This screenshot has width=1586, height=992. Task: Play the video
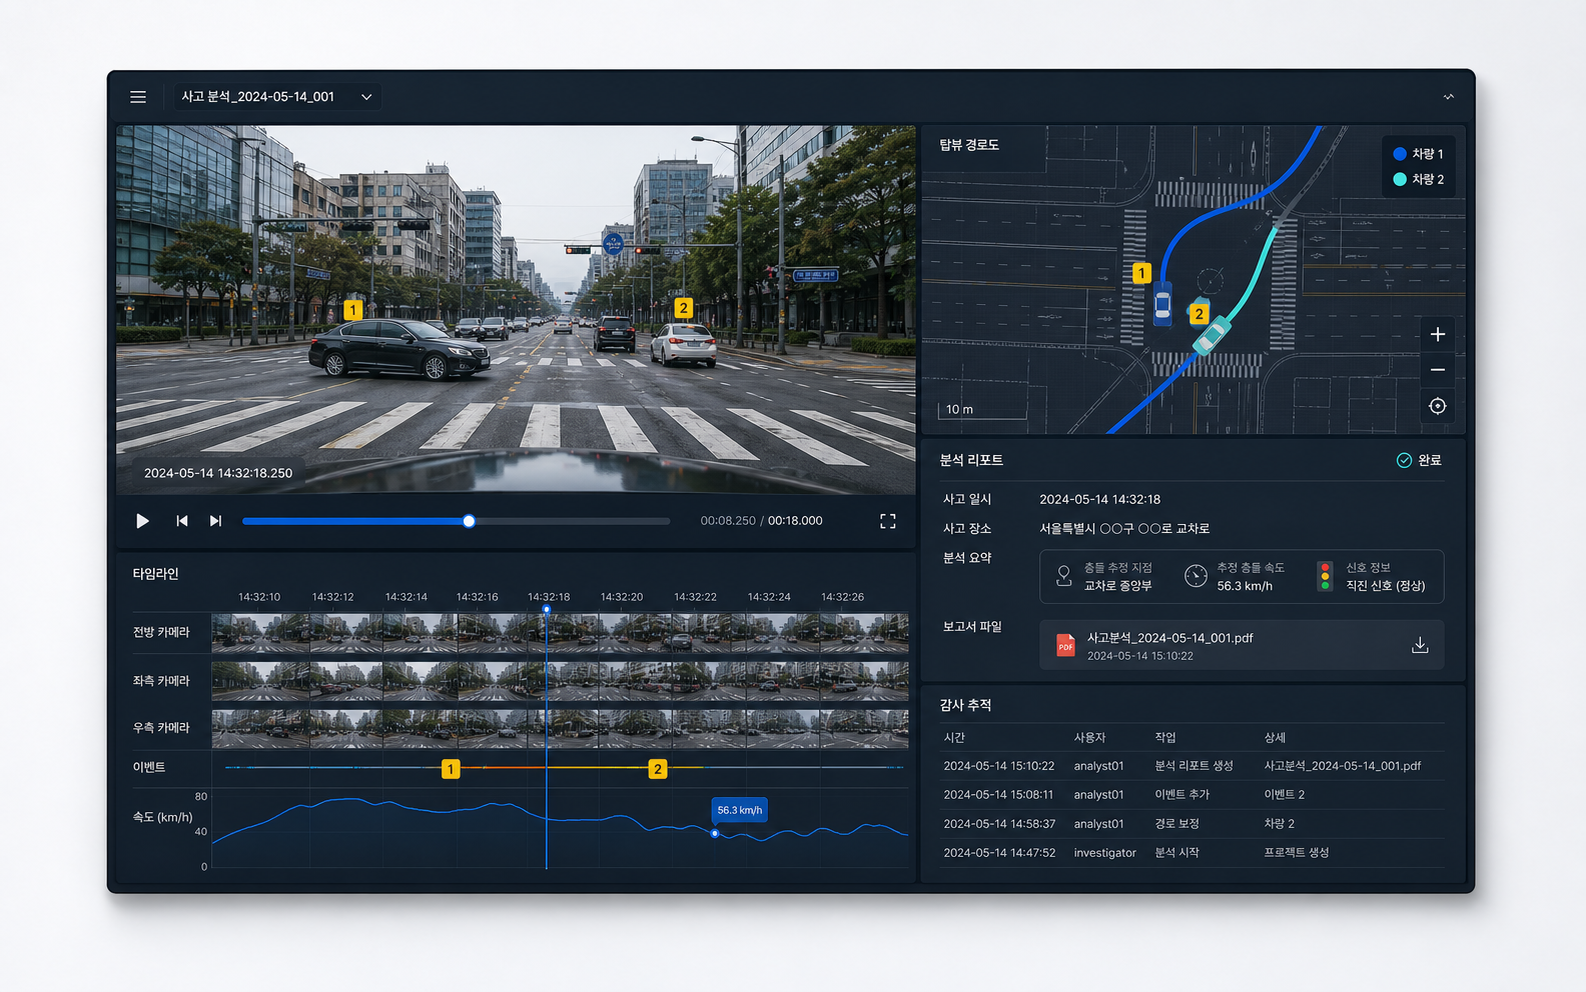(x=142, y=521)
